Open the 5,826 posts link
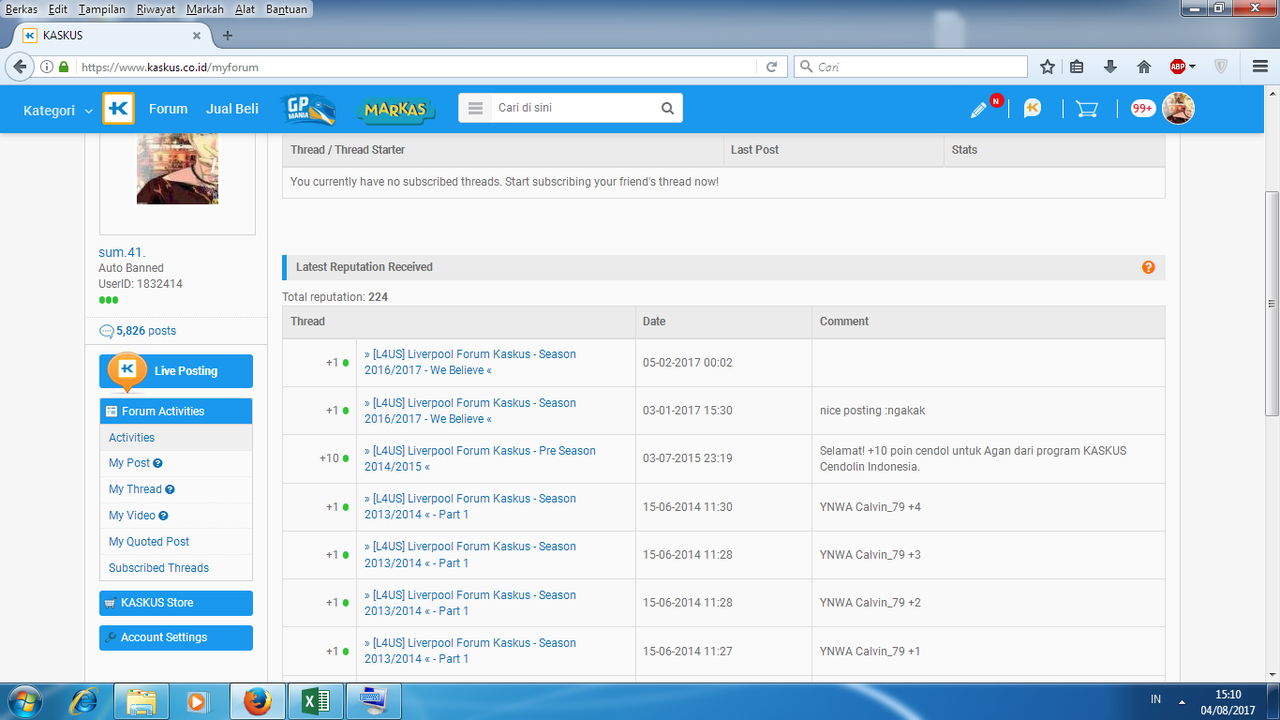1280x720 pixels. 145,331
